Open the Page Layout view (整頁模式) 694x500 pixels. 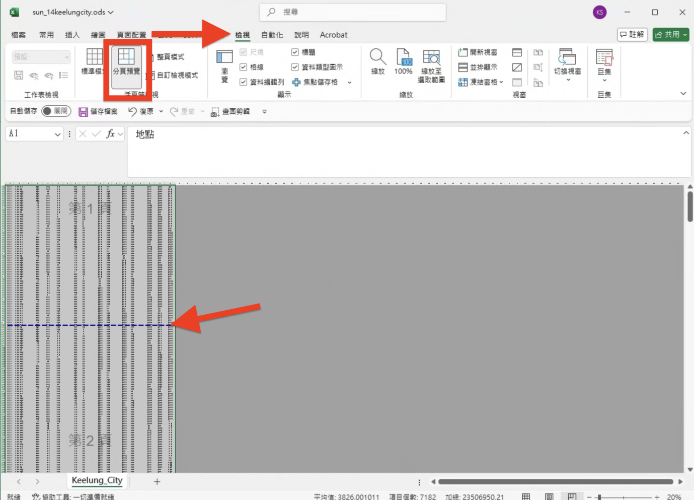tap(168, 57)
